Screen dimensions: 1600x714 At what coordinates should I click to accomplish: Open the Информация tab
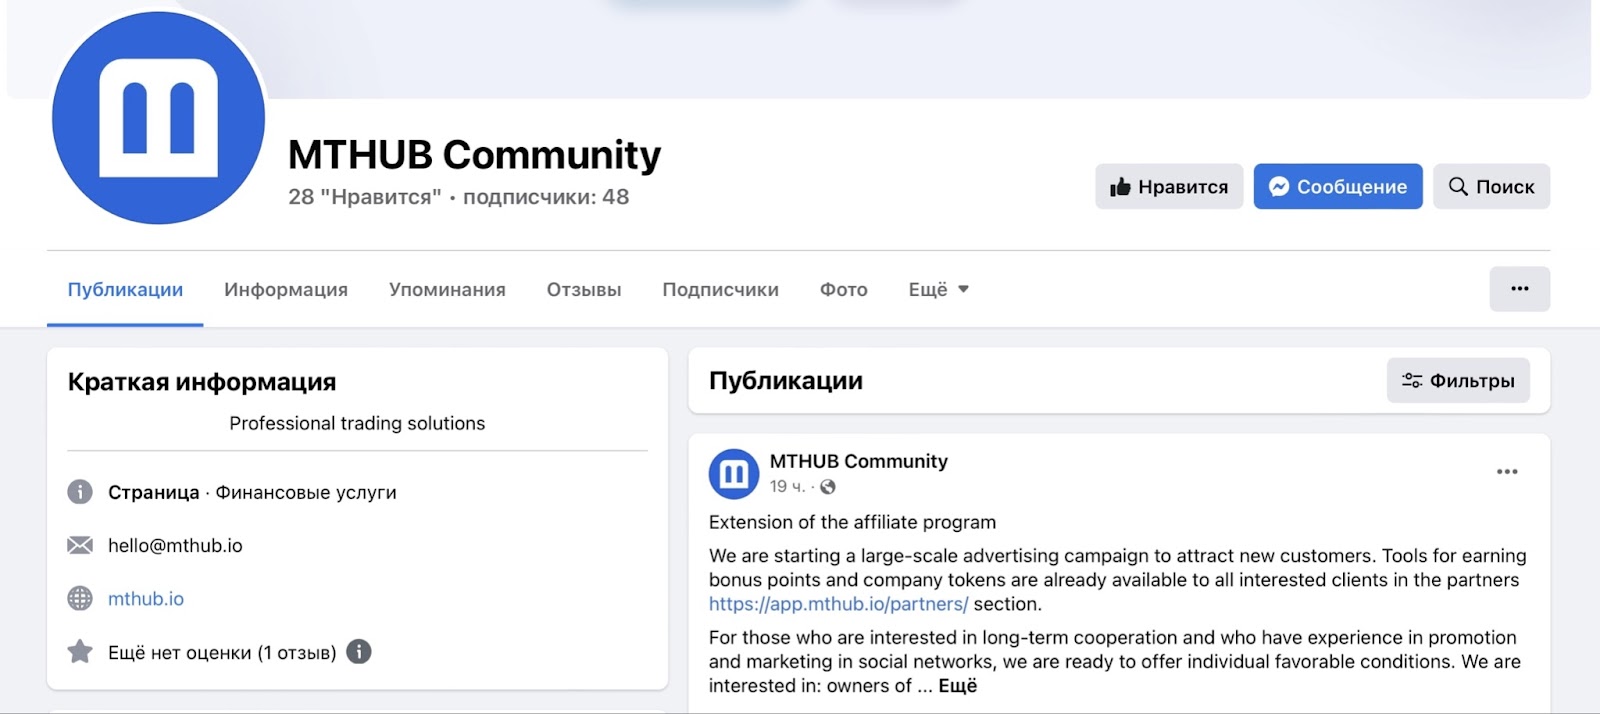tap(286, 290)
